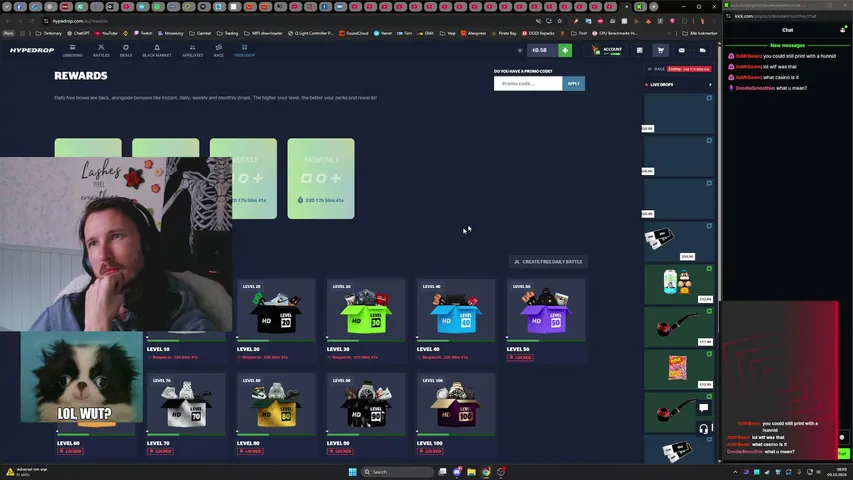Open the Alle bokmerker folder

pyautogui.click(x=700, y=33)
